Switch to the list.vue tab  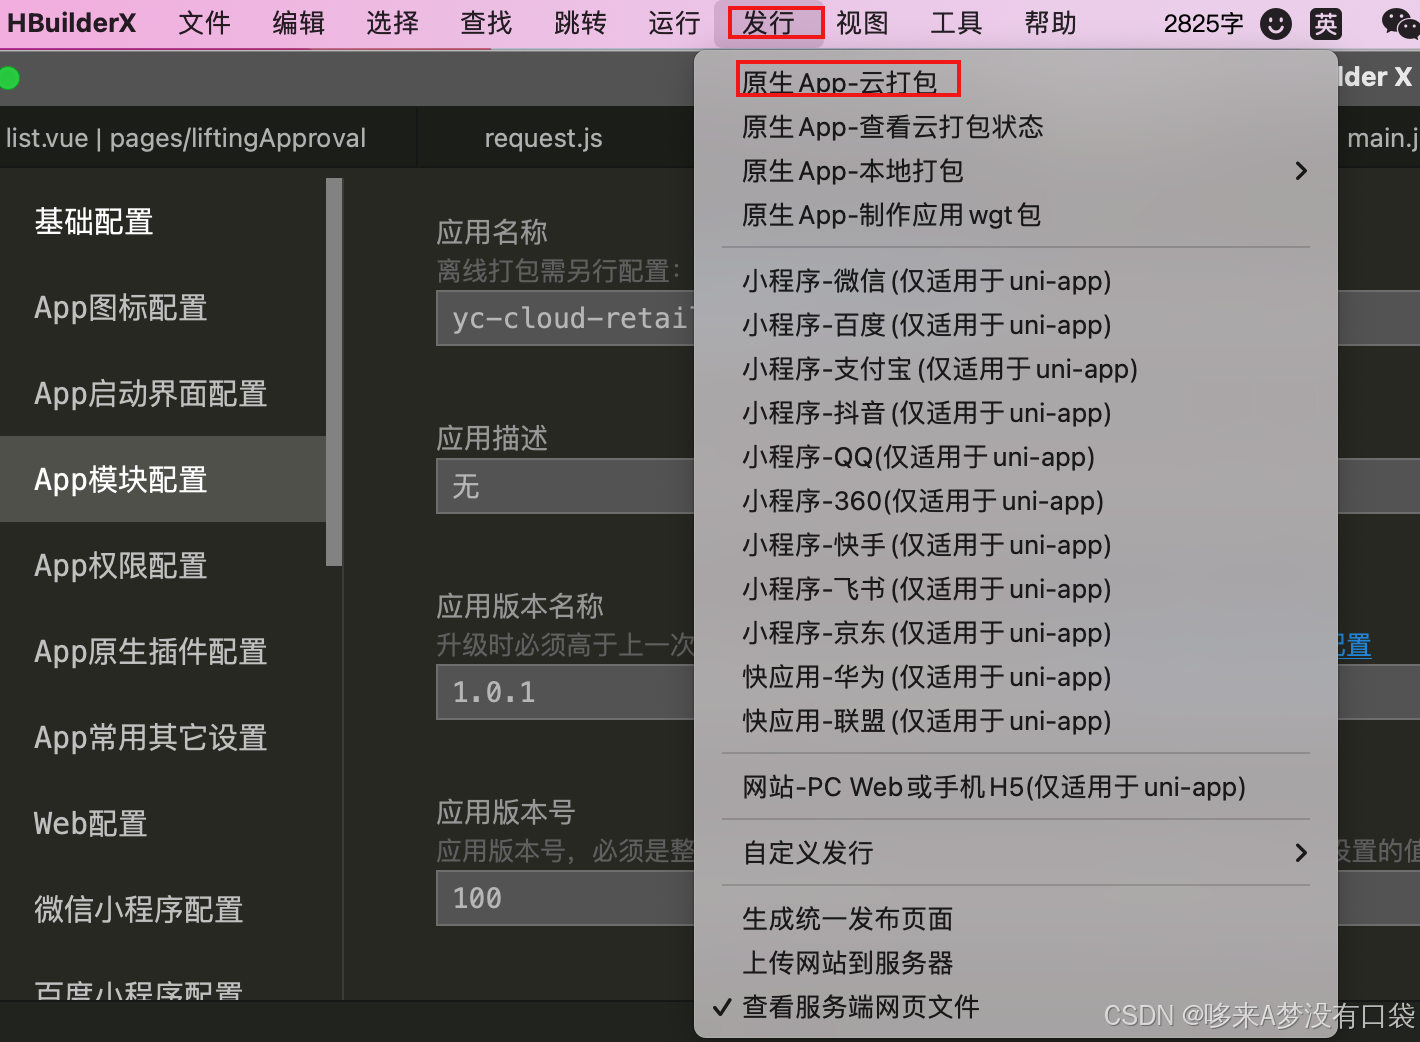coord(185,138)
